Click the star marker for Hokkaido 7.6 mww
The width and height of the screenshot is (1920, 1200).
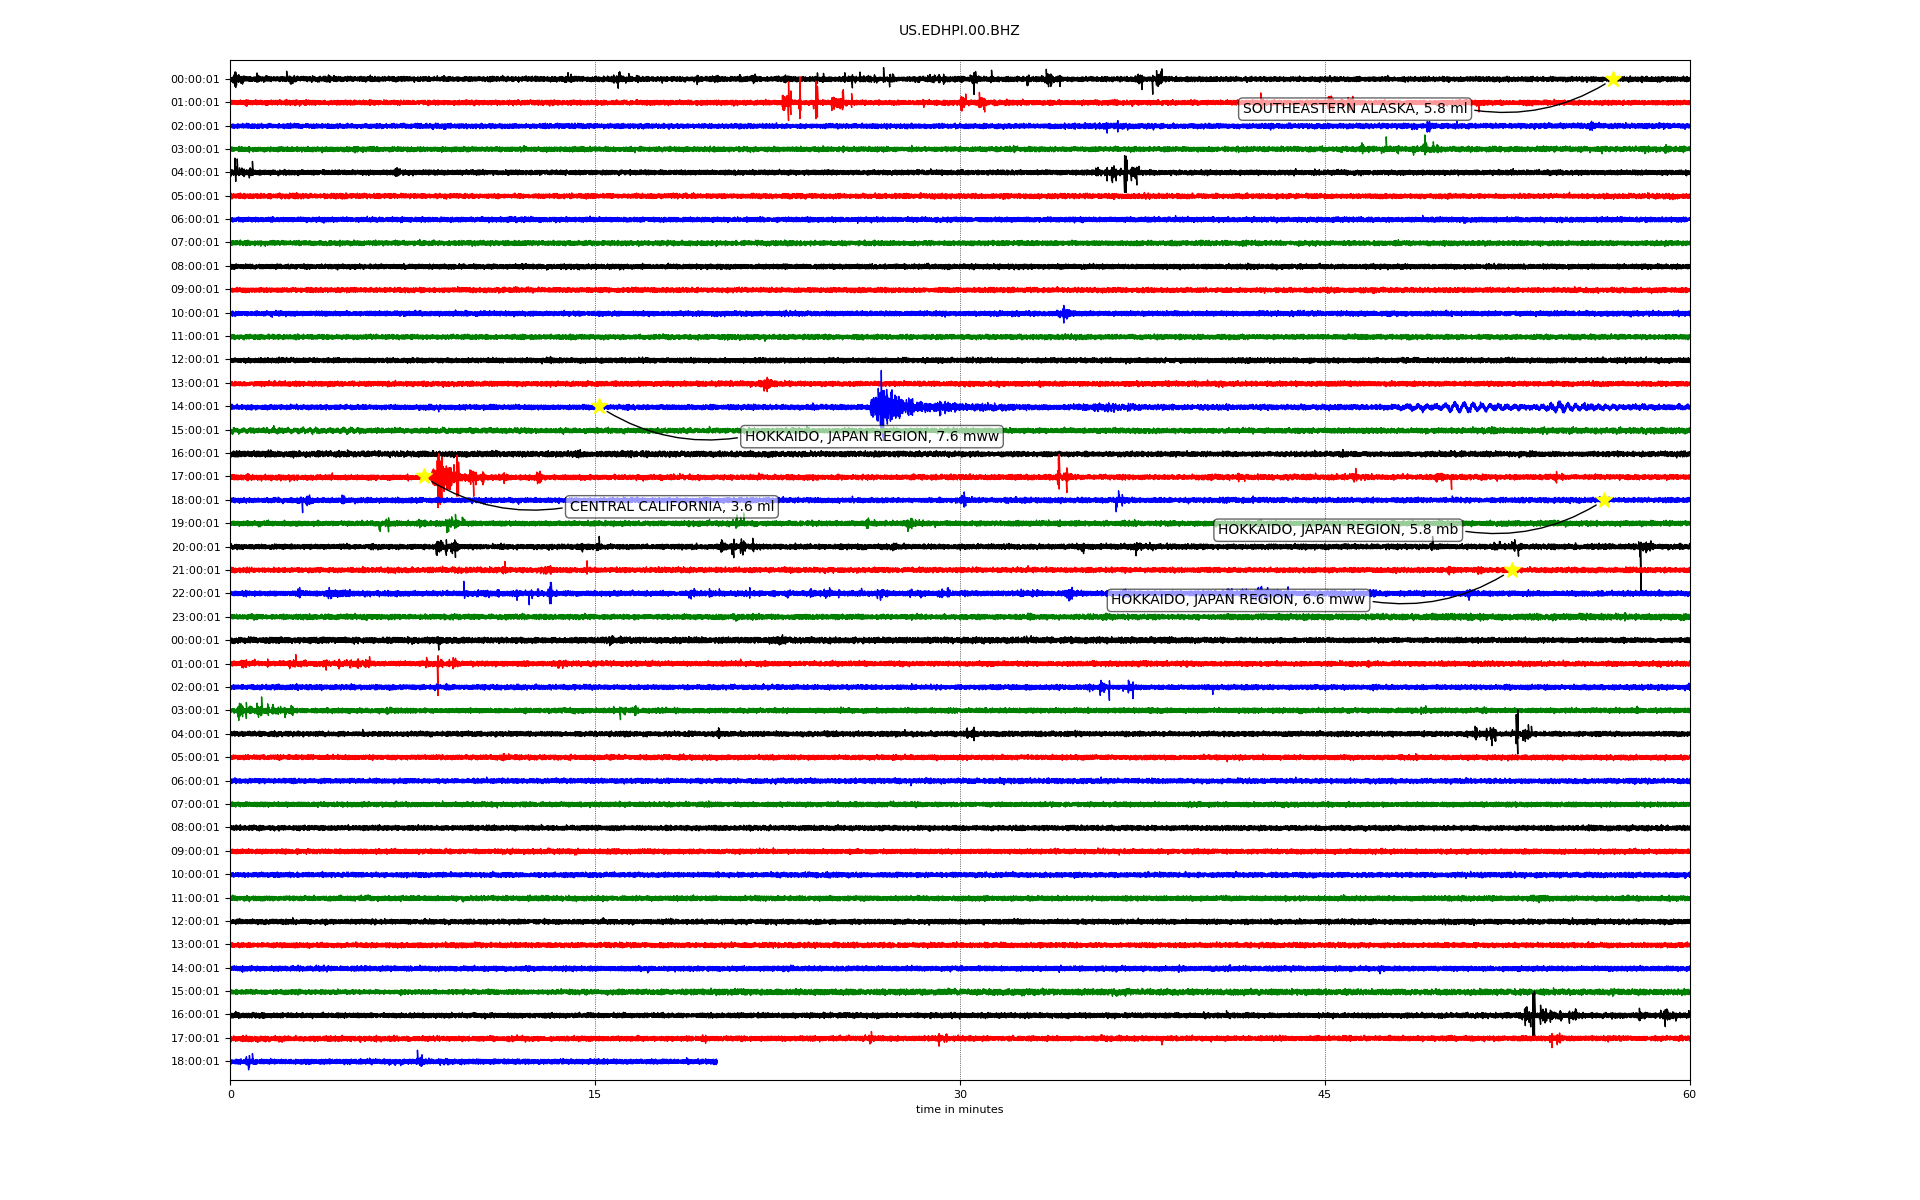click(x=599, y=406)
